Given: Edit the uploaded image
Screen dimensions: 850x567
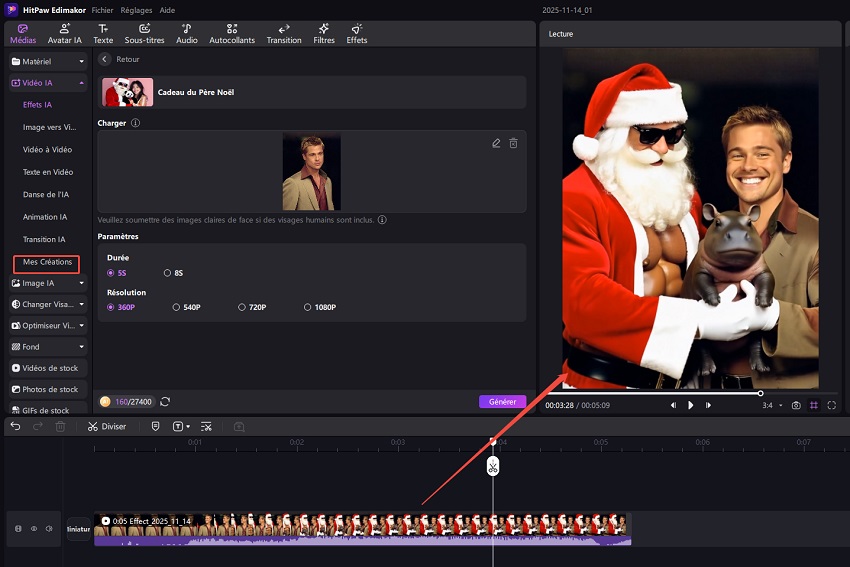Looking at the screenshot, I should click(x=496, y=143).
